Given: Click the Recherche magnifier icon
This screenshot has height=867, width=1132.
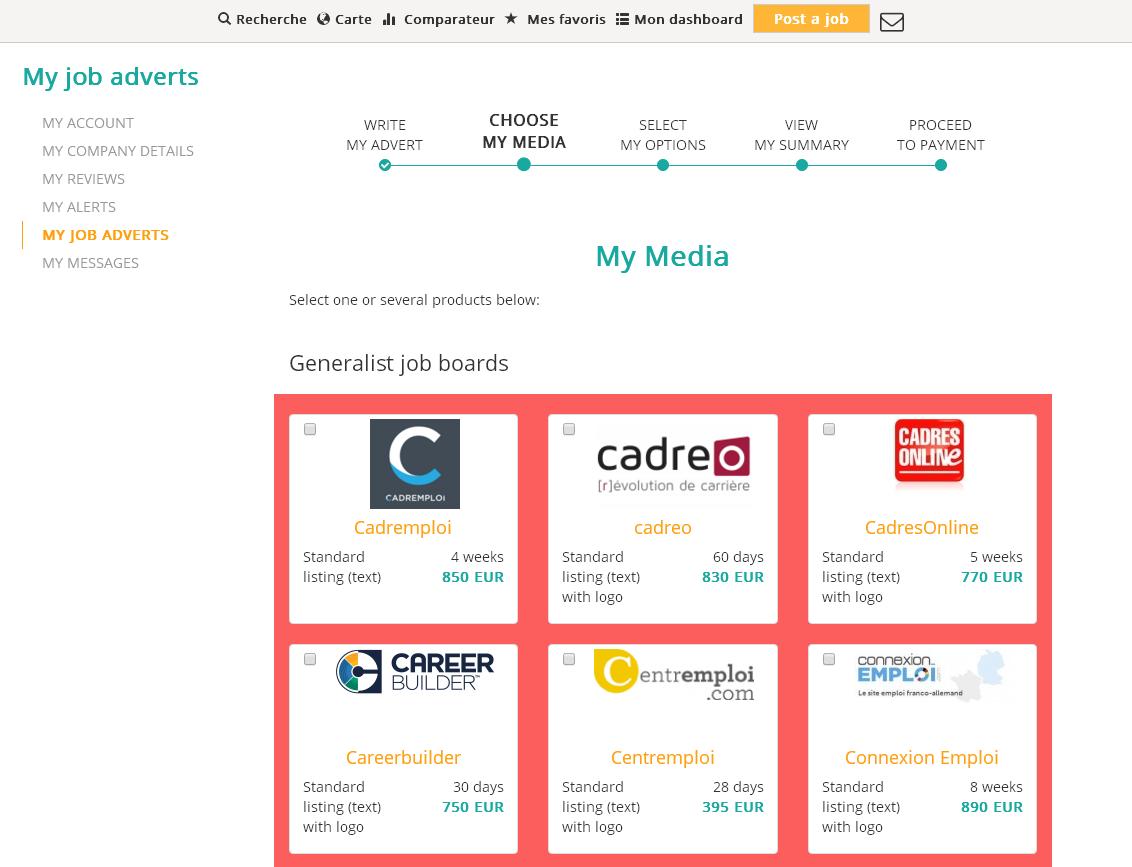Looking at the screenshot, I should click(224, 19).
